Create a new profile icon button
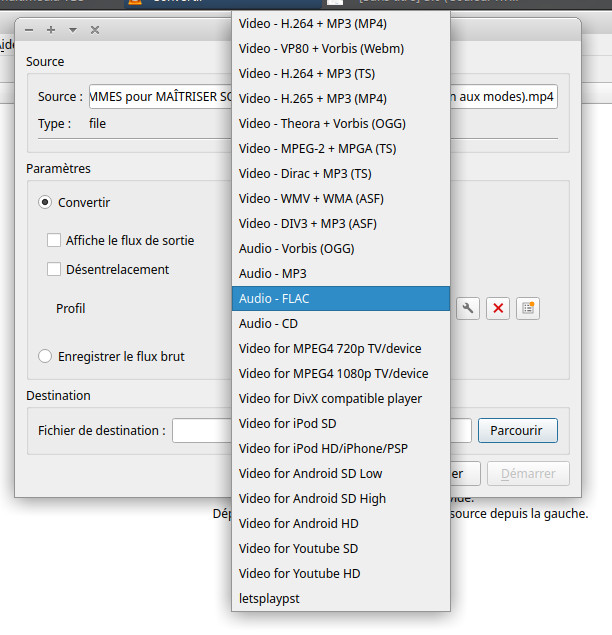 point(528,309)
